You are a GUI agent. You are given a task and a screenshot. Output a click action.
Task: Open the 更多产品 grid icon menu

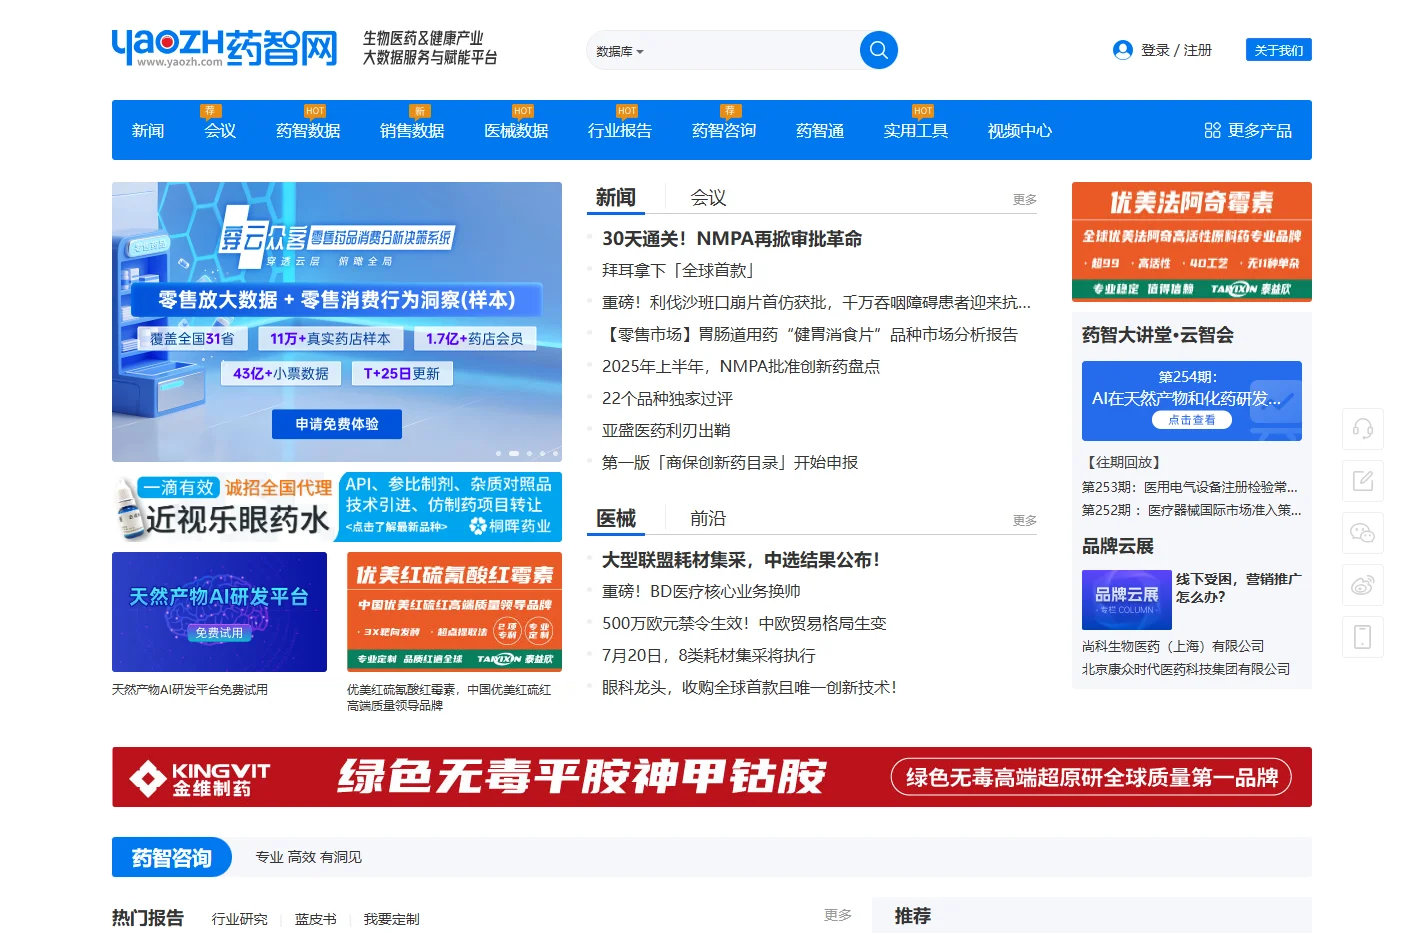click(1212, 130)
